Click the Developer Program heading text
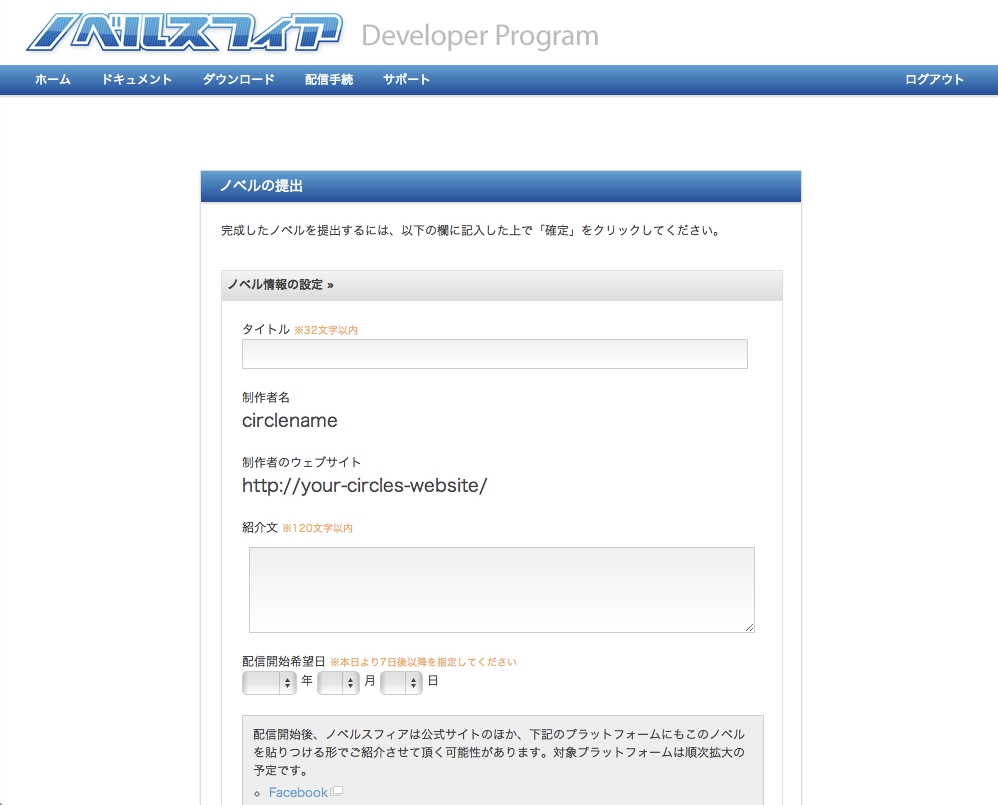Image resolution: width=998 pixels, height=805 pixels. pyautogui.click(x=480, y=36)
